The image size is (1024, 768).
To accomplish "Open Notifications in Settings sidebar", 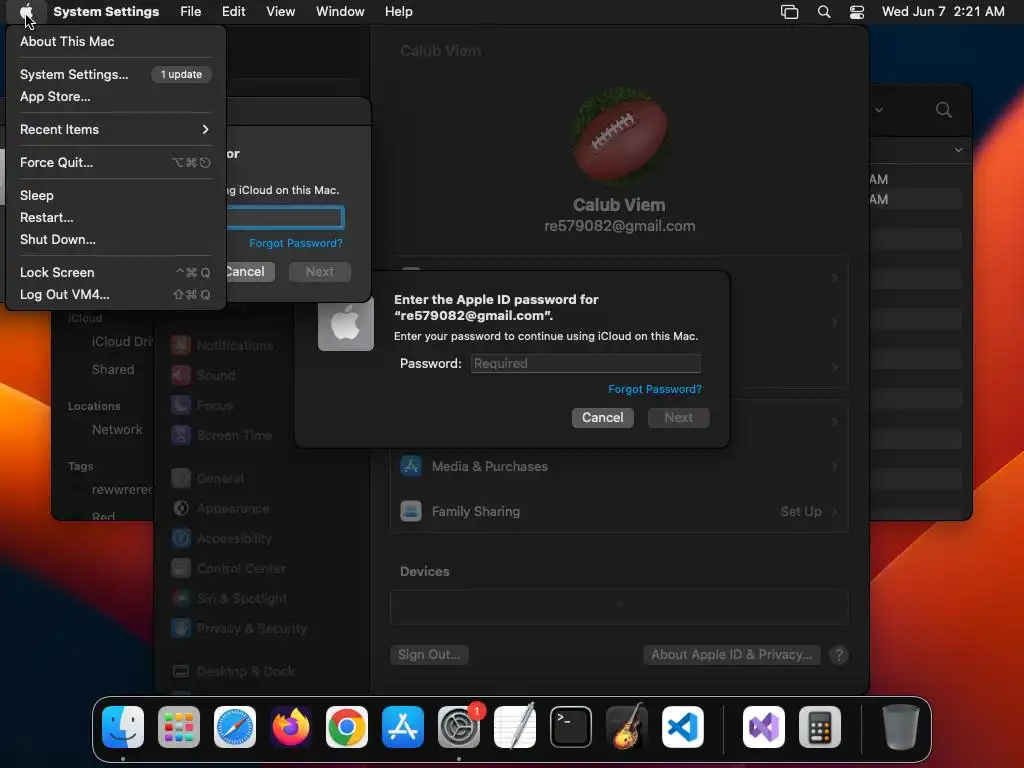I will tap(222, 345).
